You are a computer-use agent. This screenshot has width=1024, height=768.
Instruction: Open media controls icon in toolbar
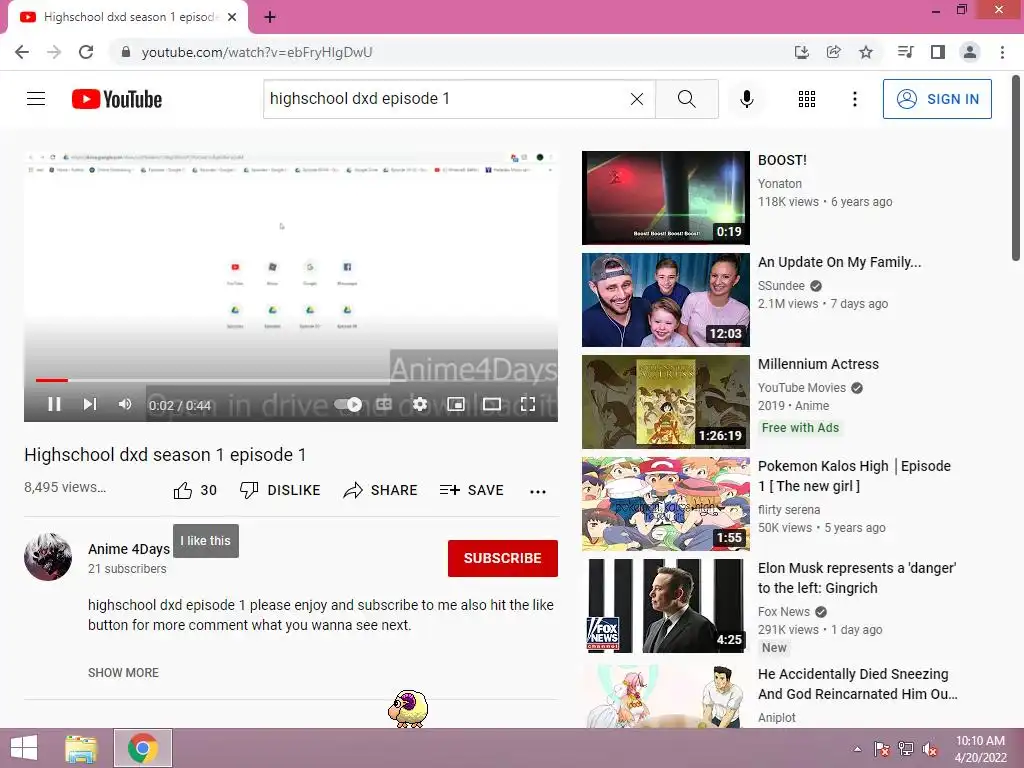tap(905, 52)
